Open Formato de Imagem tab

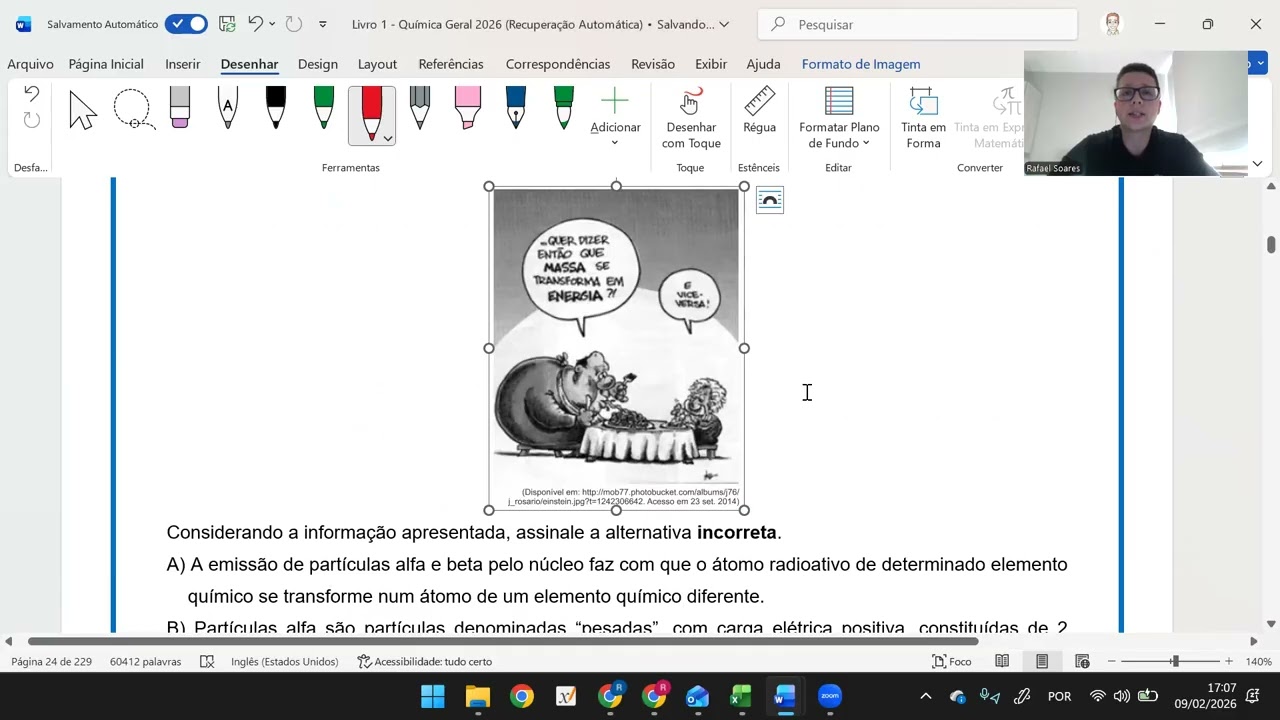[x=861, y=64]
